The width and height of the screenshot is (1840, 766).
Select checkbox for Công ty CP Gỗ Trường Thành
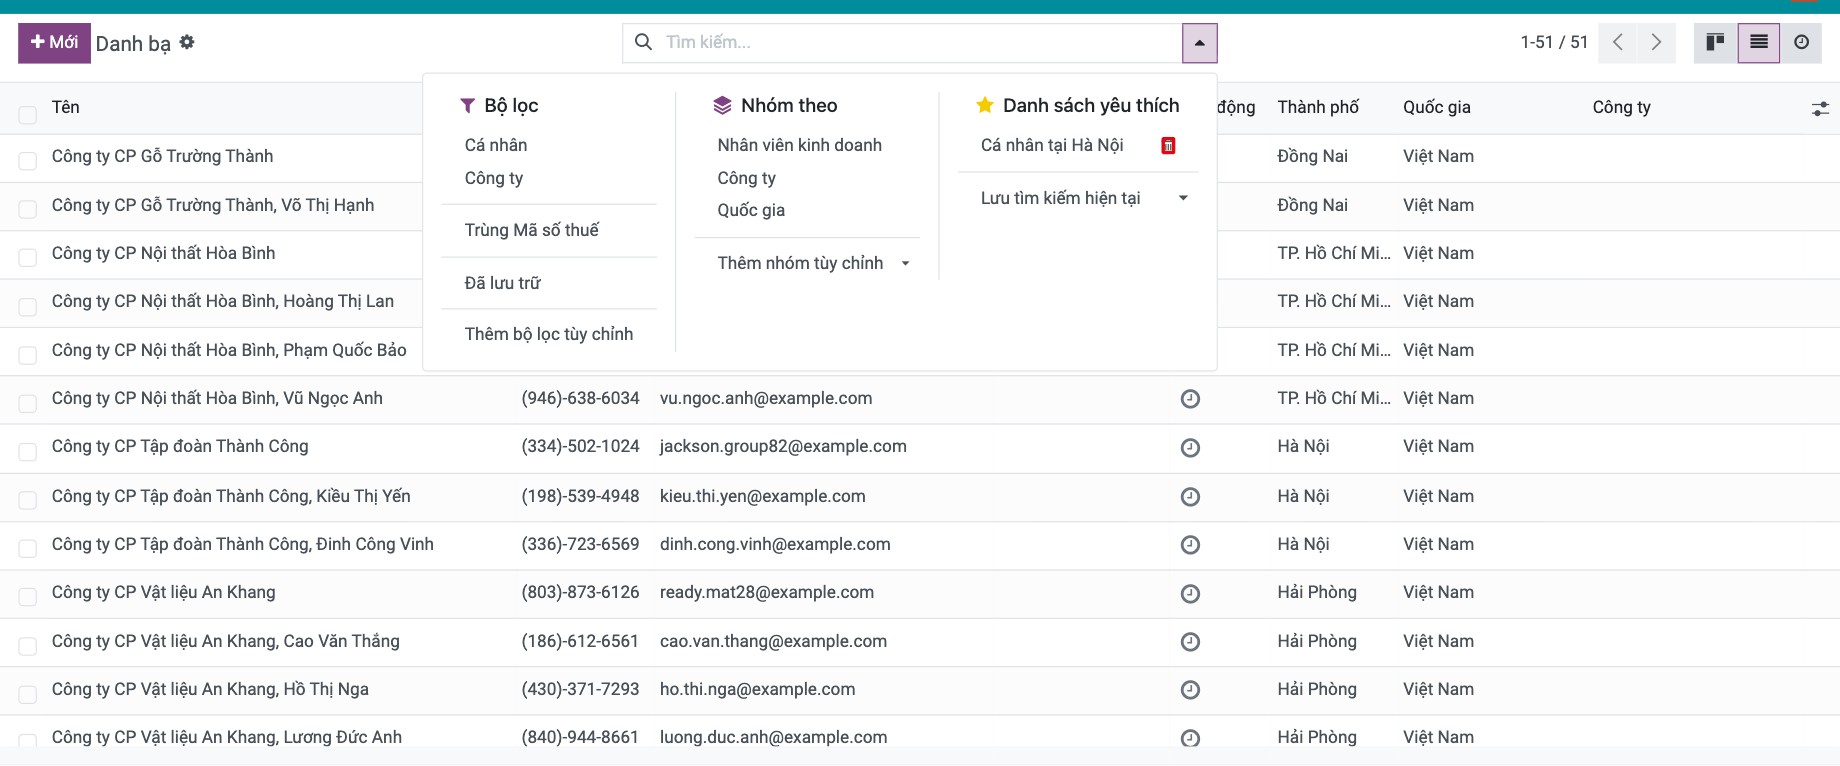coord(28,161)
